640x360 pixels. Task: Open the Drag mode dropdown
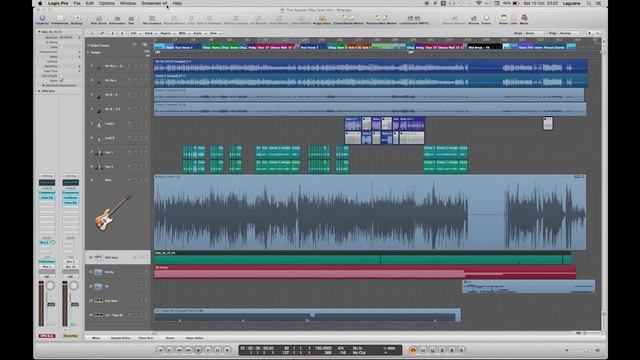[x=571, y=33]
